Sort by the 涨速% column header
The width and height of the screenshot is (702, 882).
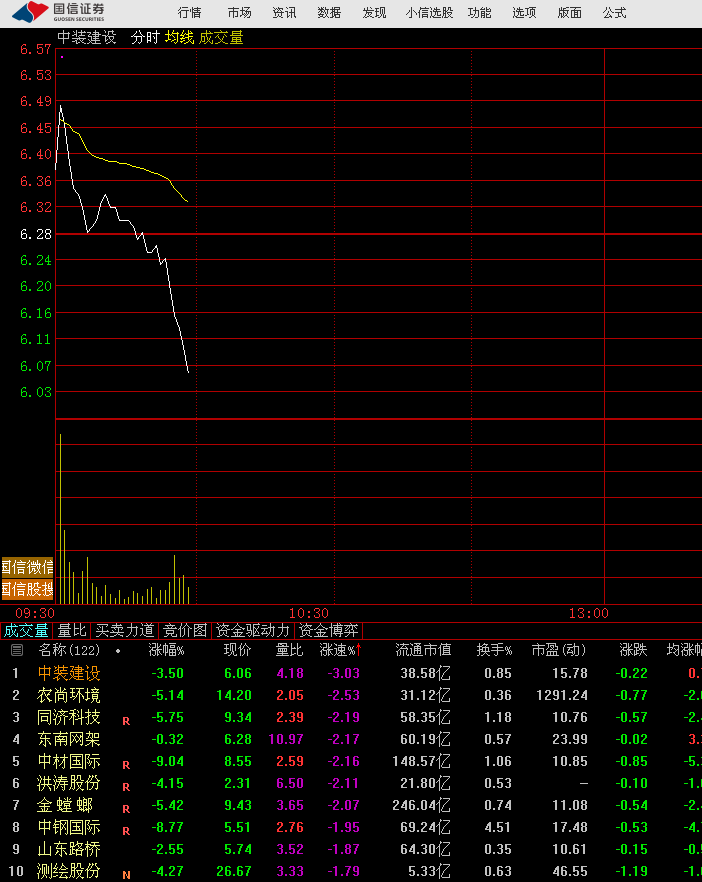(x=339, y=650)
